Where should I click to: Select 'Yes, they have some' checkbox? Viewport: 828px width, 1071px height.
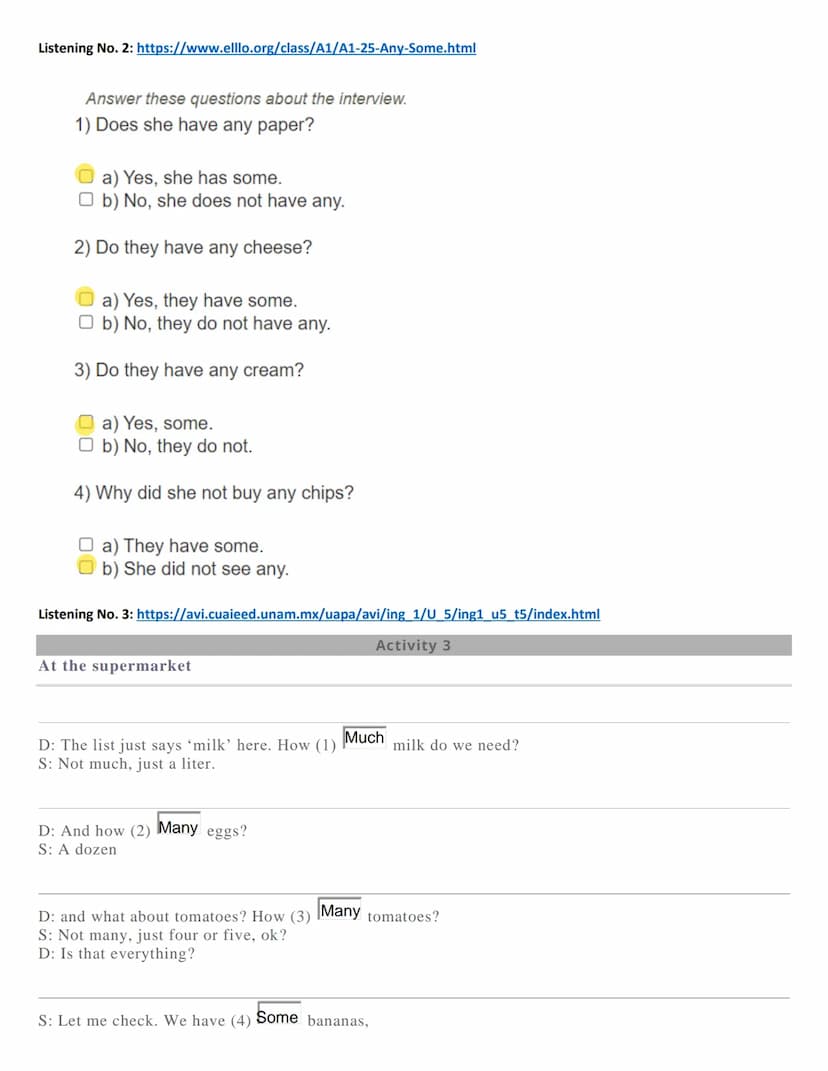point(85,298)
